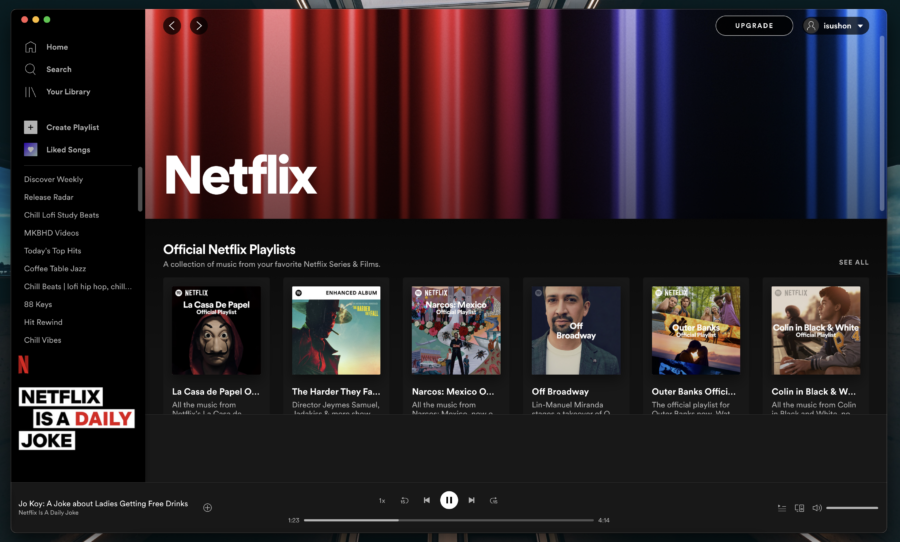This screenshot has height=542, width=900.
Task: Adjust the volume slider
Action: click(x=852, y=508)
